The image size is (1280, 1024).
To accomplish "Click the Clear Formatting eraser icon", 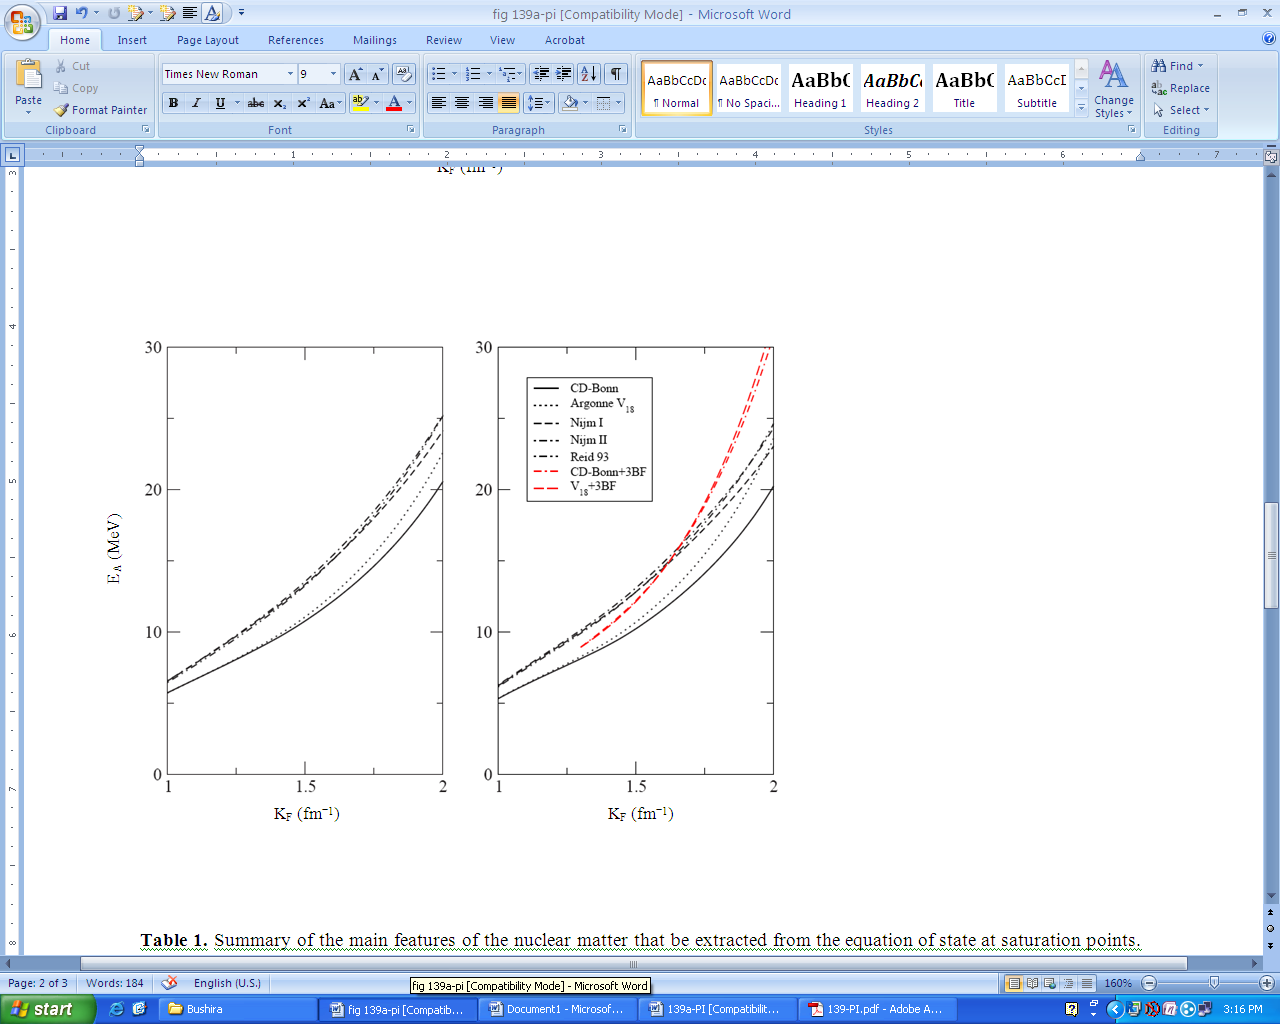I will pyautogui.click(x=404, y=74).
